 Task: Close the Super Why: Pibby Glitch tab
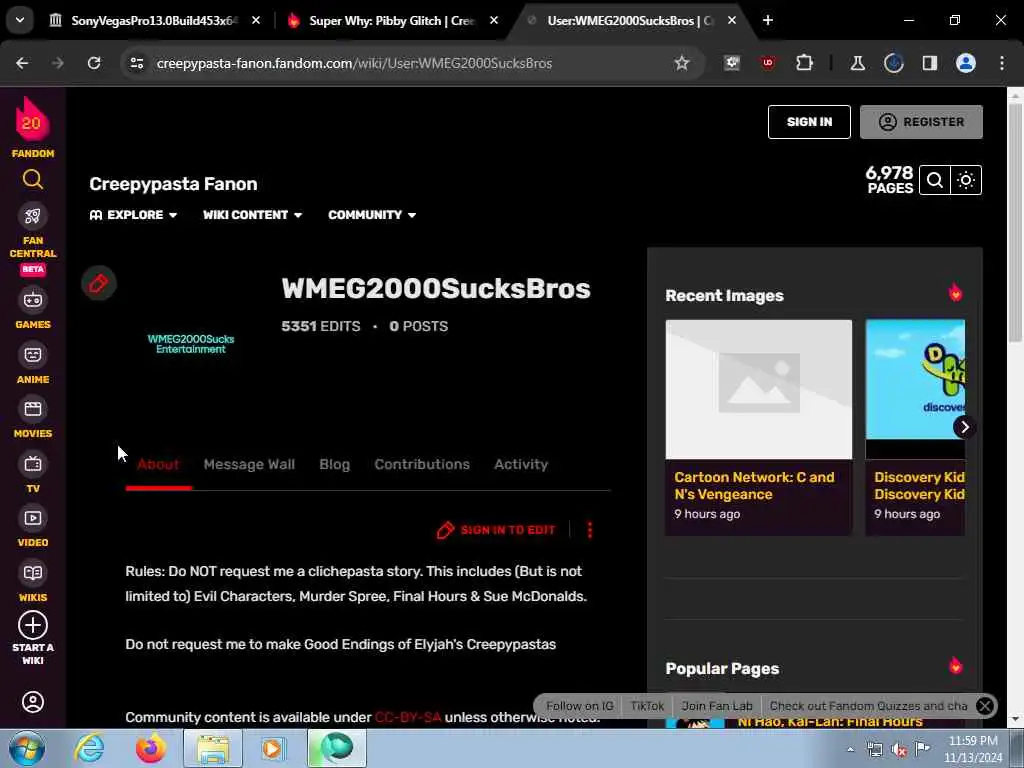[x=494, y=20]
